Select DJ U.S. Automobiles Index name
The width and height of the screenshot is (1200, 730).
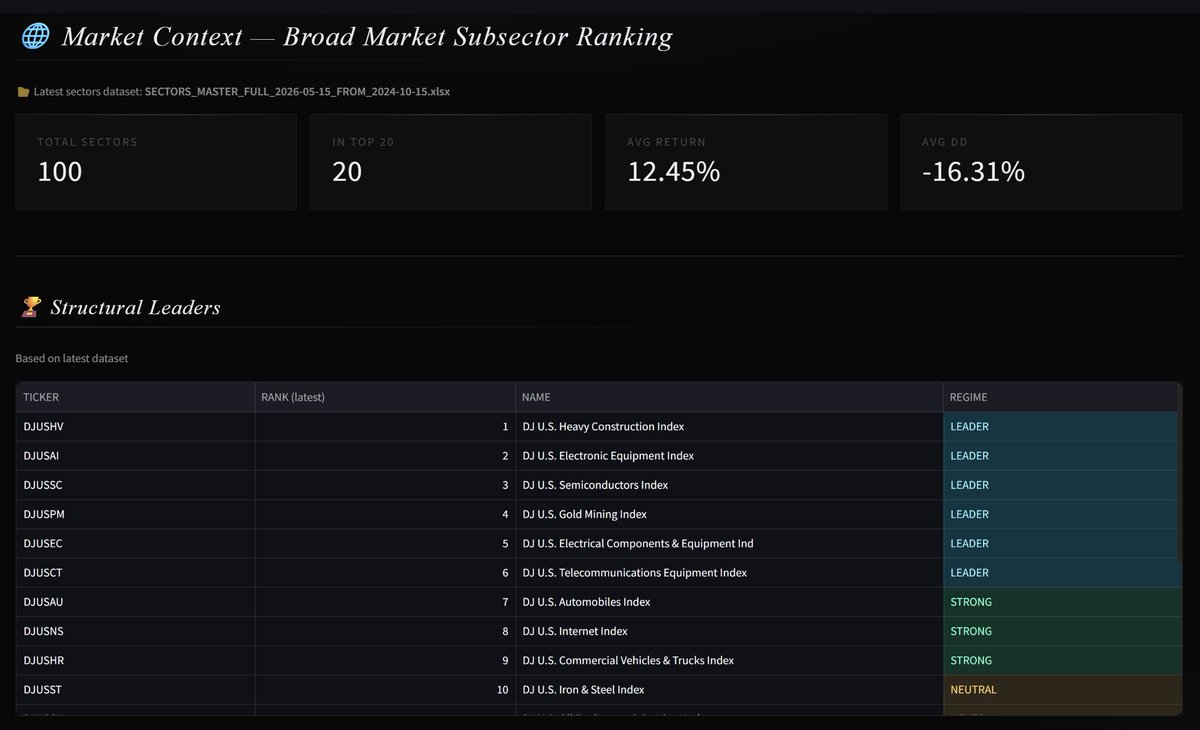point(729,602)
